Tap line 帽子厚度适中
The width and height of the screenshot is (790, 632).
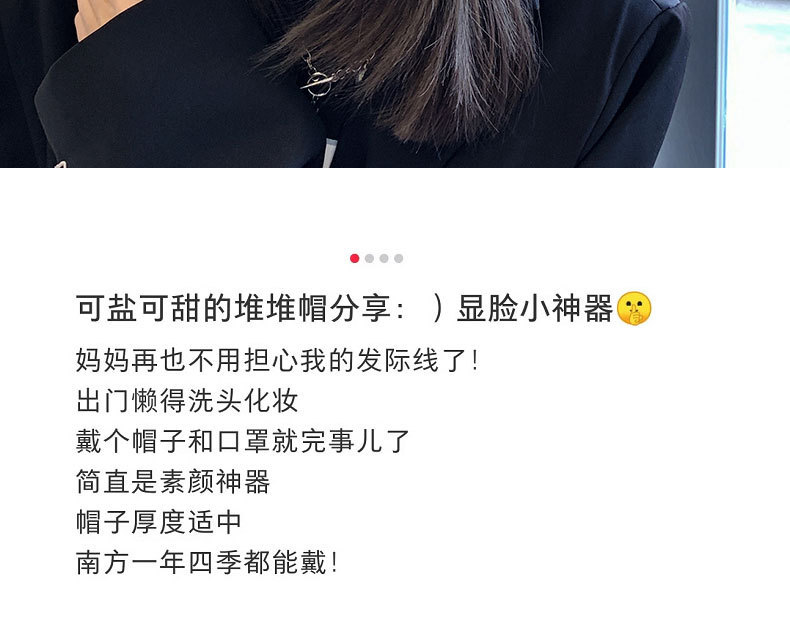coord(159,522)
